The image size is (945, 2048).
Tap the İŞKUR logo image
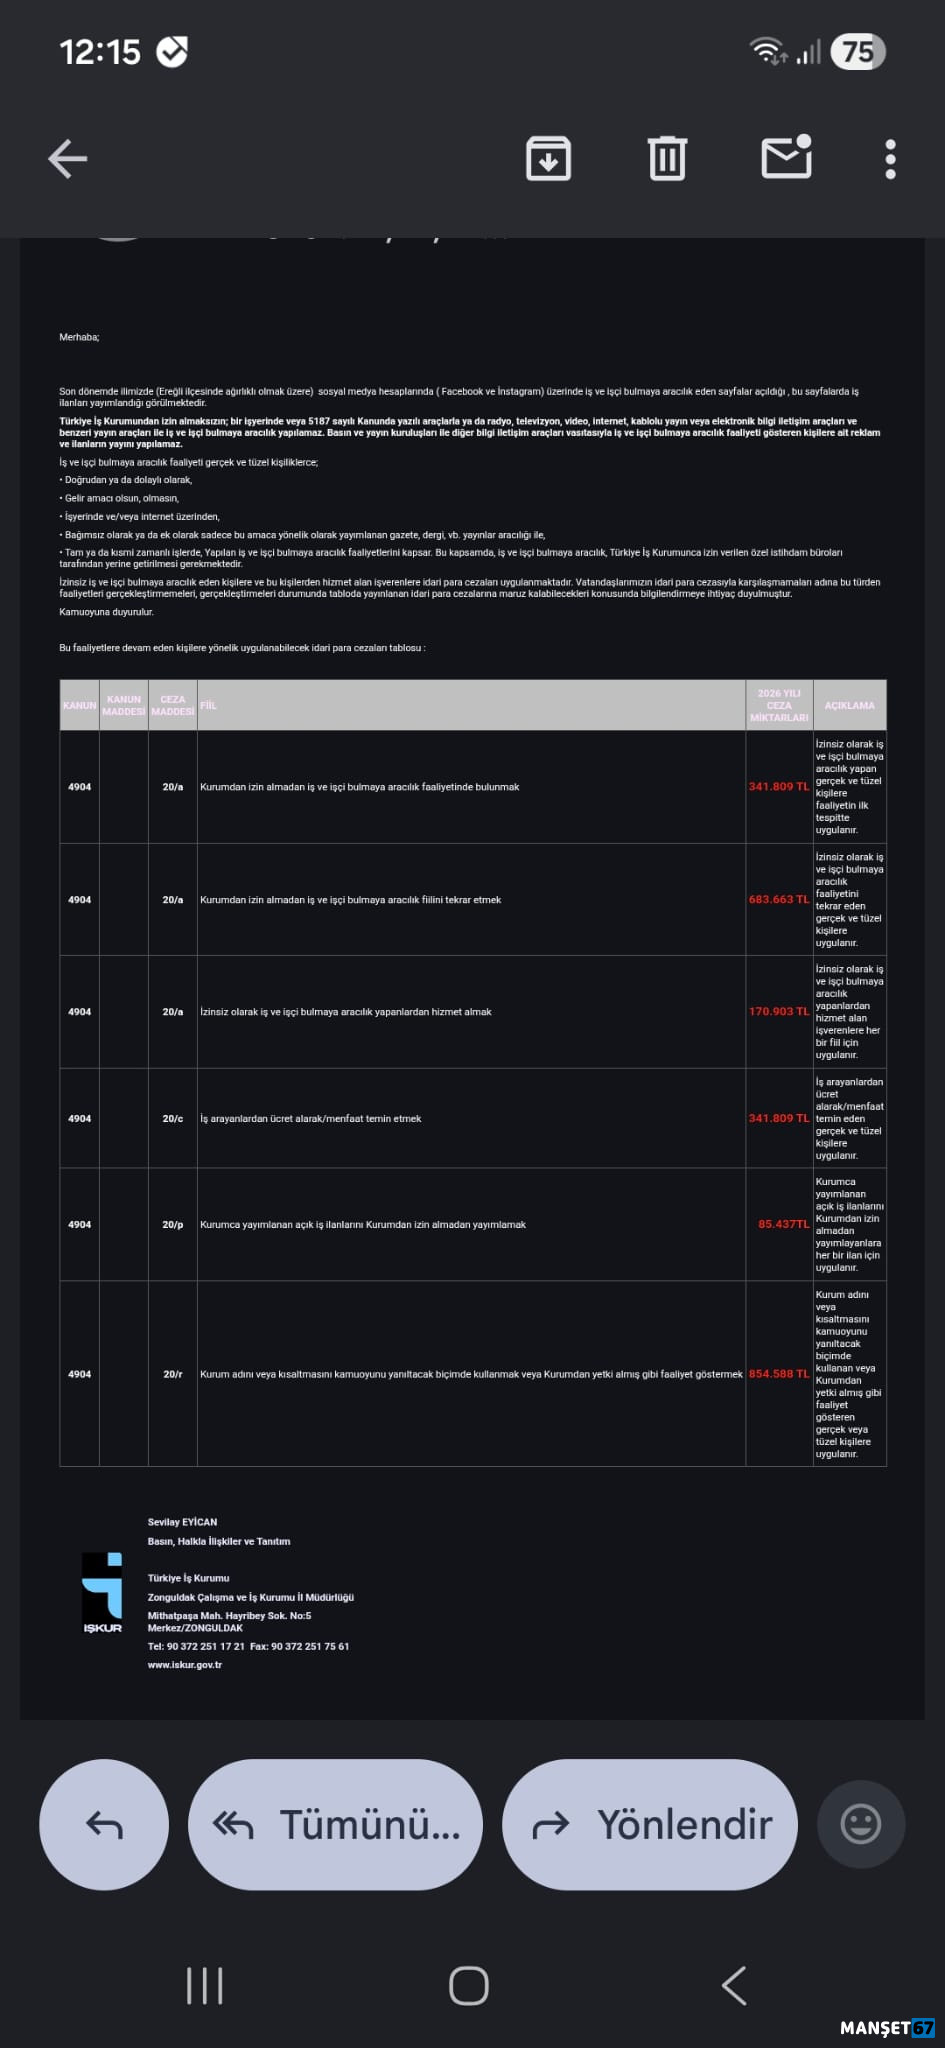[x=102, y=1592]
